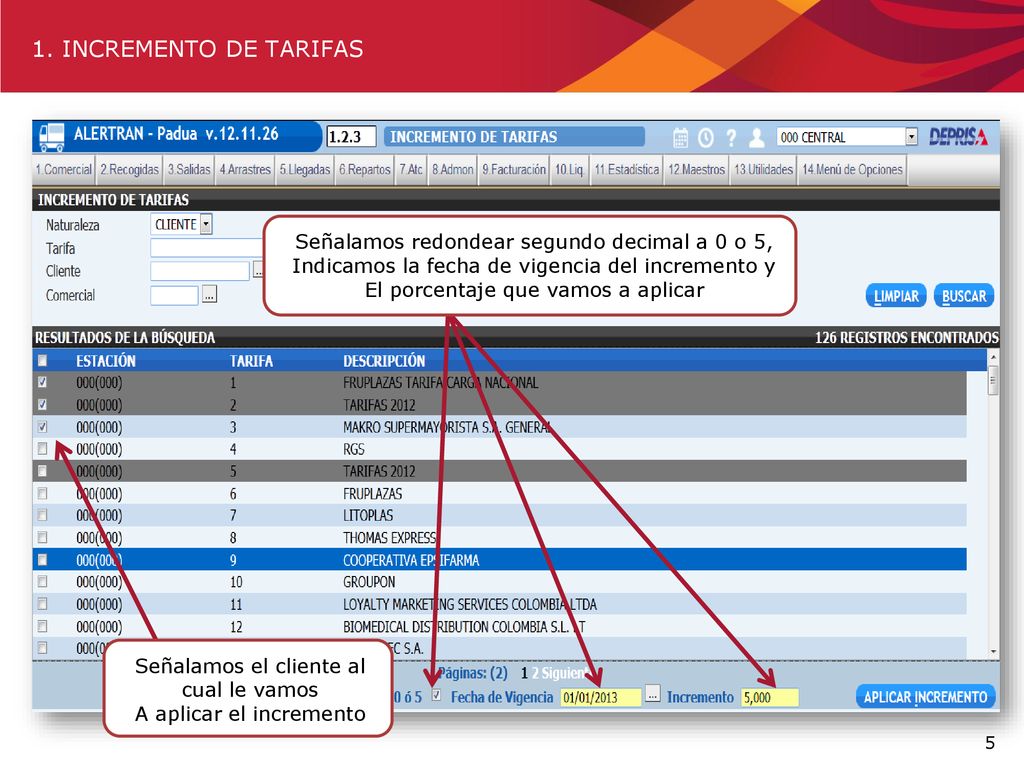Open the 5.Llegadas menu
Viewport: 1024px width, 768px height.
tap(305, 170)
